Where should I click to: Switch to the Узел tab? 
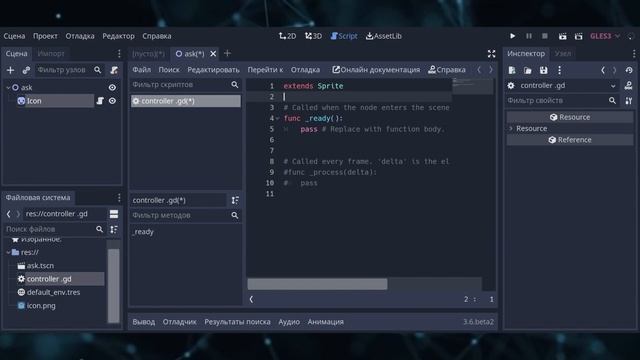point(563,53)
